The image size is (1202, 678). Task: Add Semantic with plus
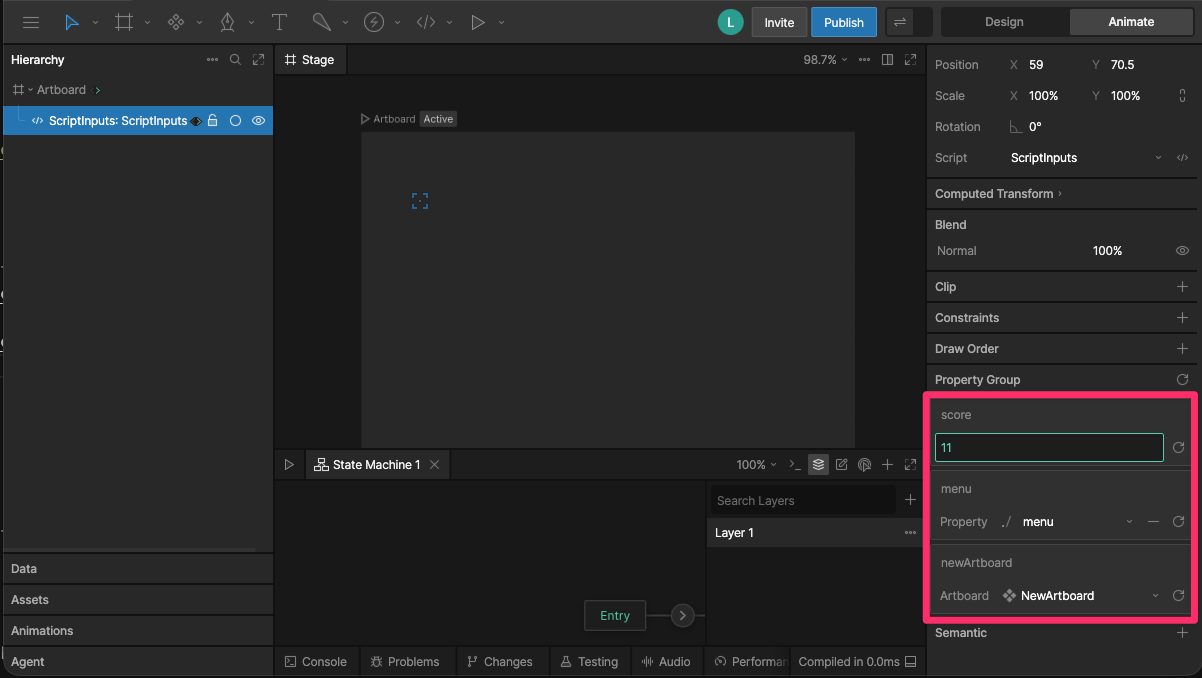click(x=1183, y=633)
